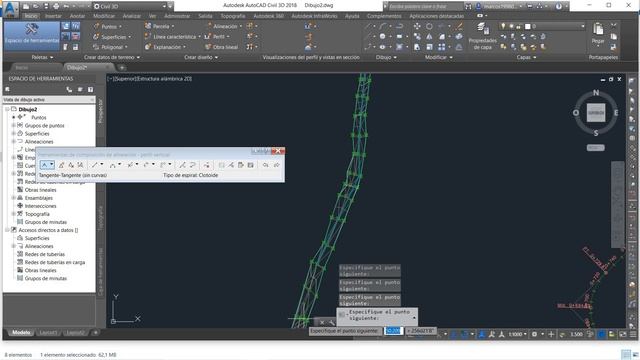This screenshot has width=640, height=360.
Task: Open the Perfil dropdown in the ribbon
Action: click(x=218, y=37)
